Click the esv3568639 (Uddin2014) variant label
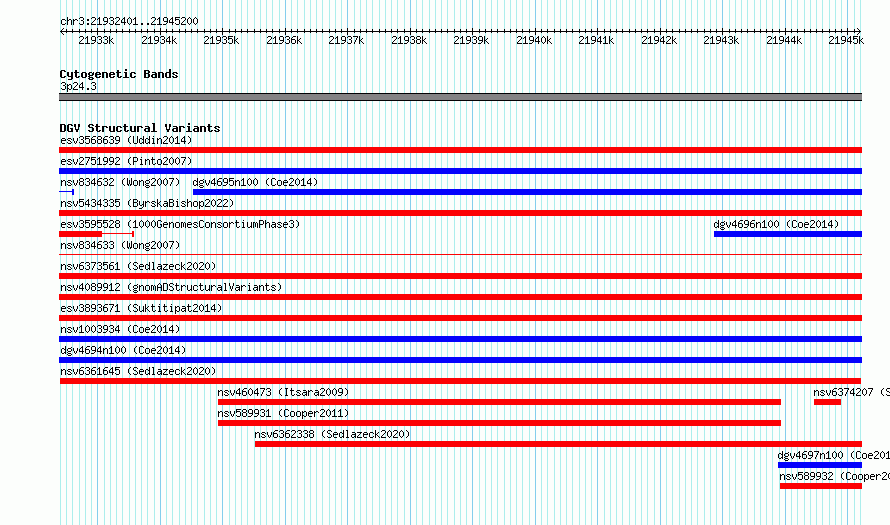The width and height of the screenshot is (890, 525). [126, 140]
